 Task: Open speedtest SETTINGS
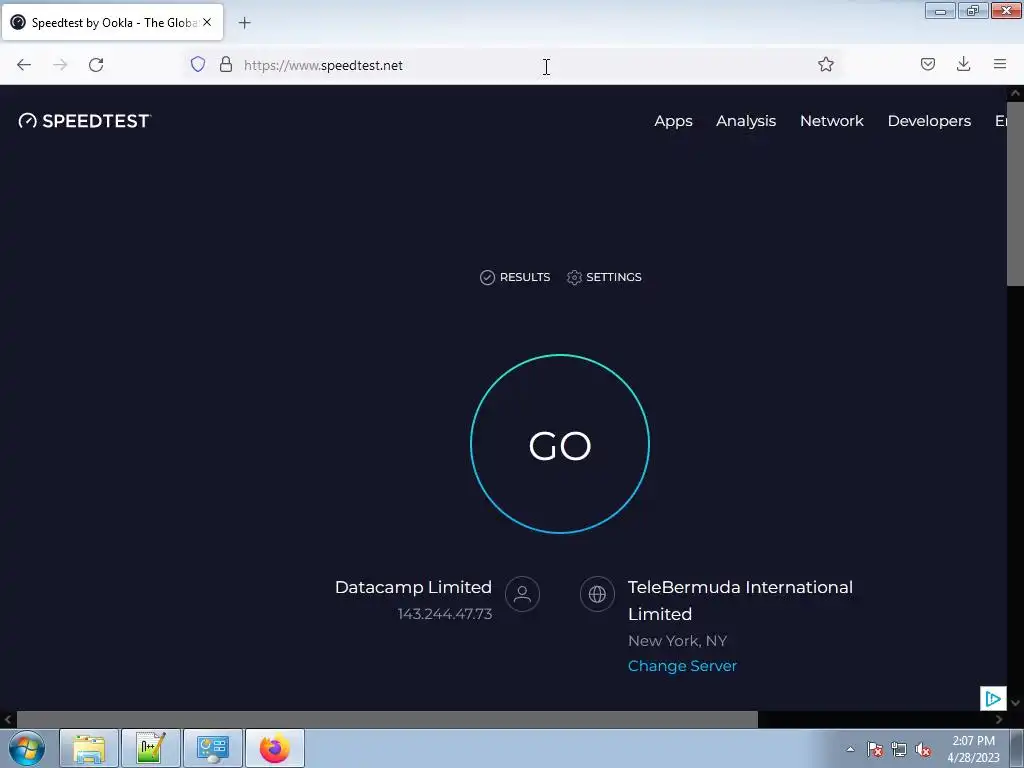coord(604,278)
